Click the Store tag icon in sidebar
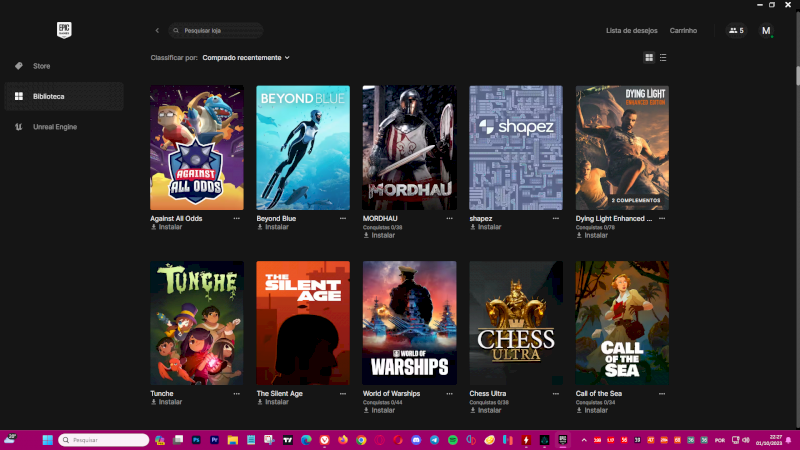 click(18, 66)
